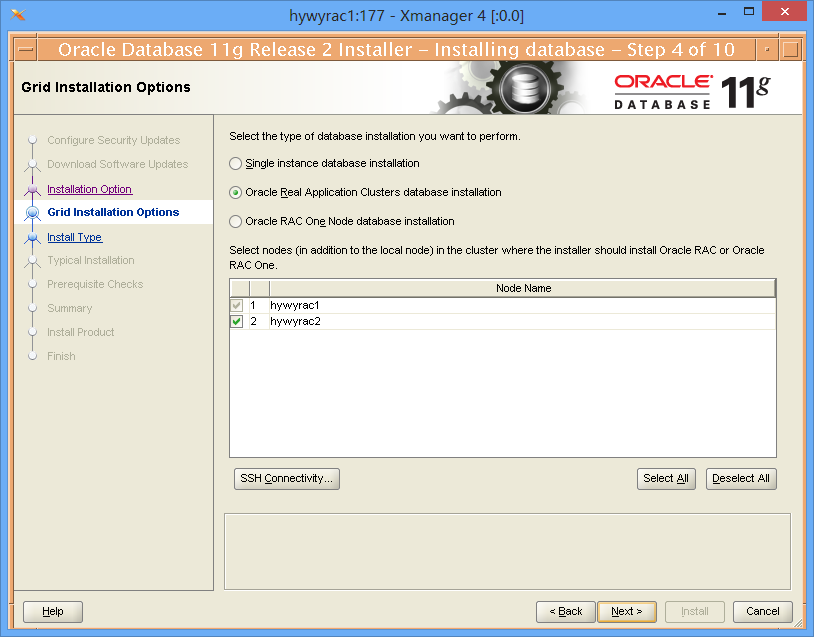Viewport: 814px width, 637px height.
Task: Click Grid Installation Options step marker icon
Action: coord(33,212)
